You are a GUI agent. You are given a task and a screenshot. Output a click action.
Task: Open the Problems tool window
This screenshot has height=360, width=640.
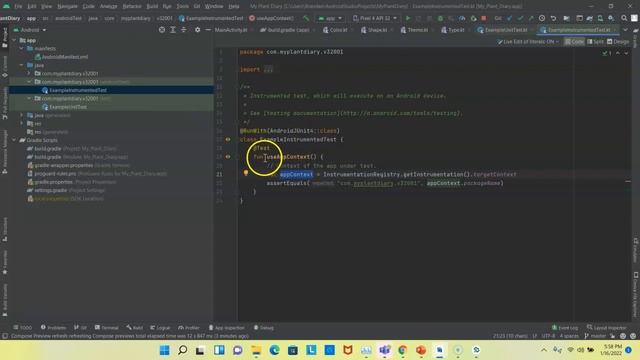click(x=53, y=328)
